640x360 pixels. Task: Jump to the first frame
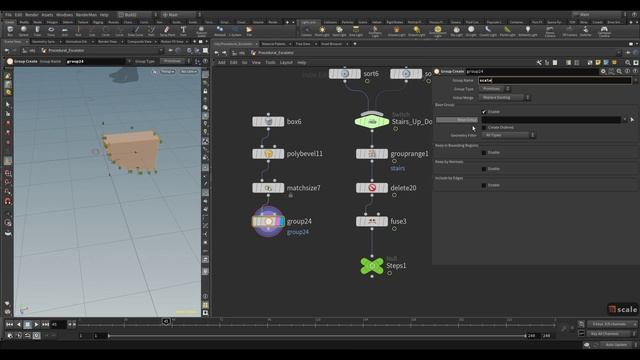[9, 324]
